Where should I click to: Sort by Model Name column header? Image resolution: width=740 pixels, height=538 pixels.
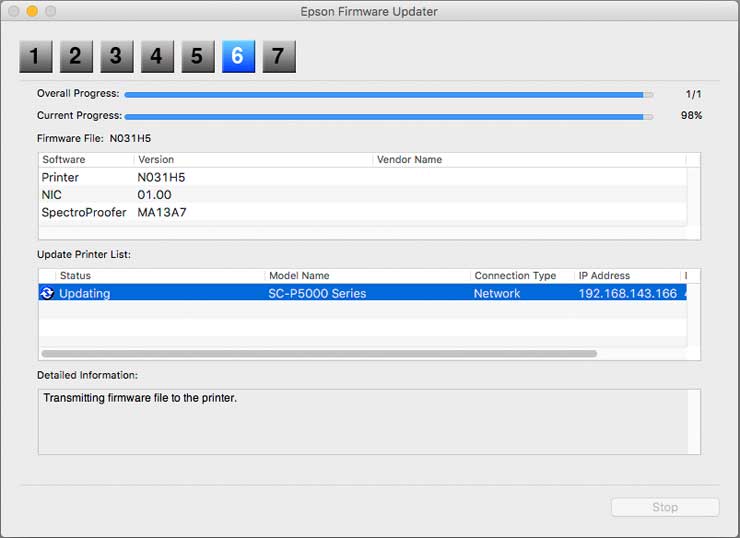pyautogui.click(x=368, y=276)
